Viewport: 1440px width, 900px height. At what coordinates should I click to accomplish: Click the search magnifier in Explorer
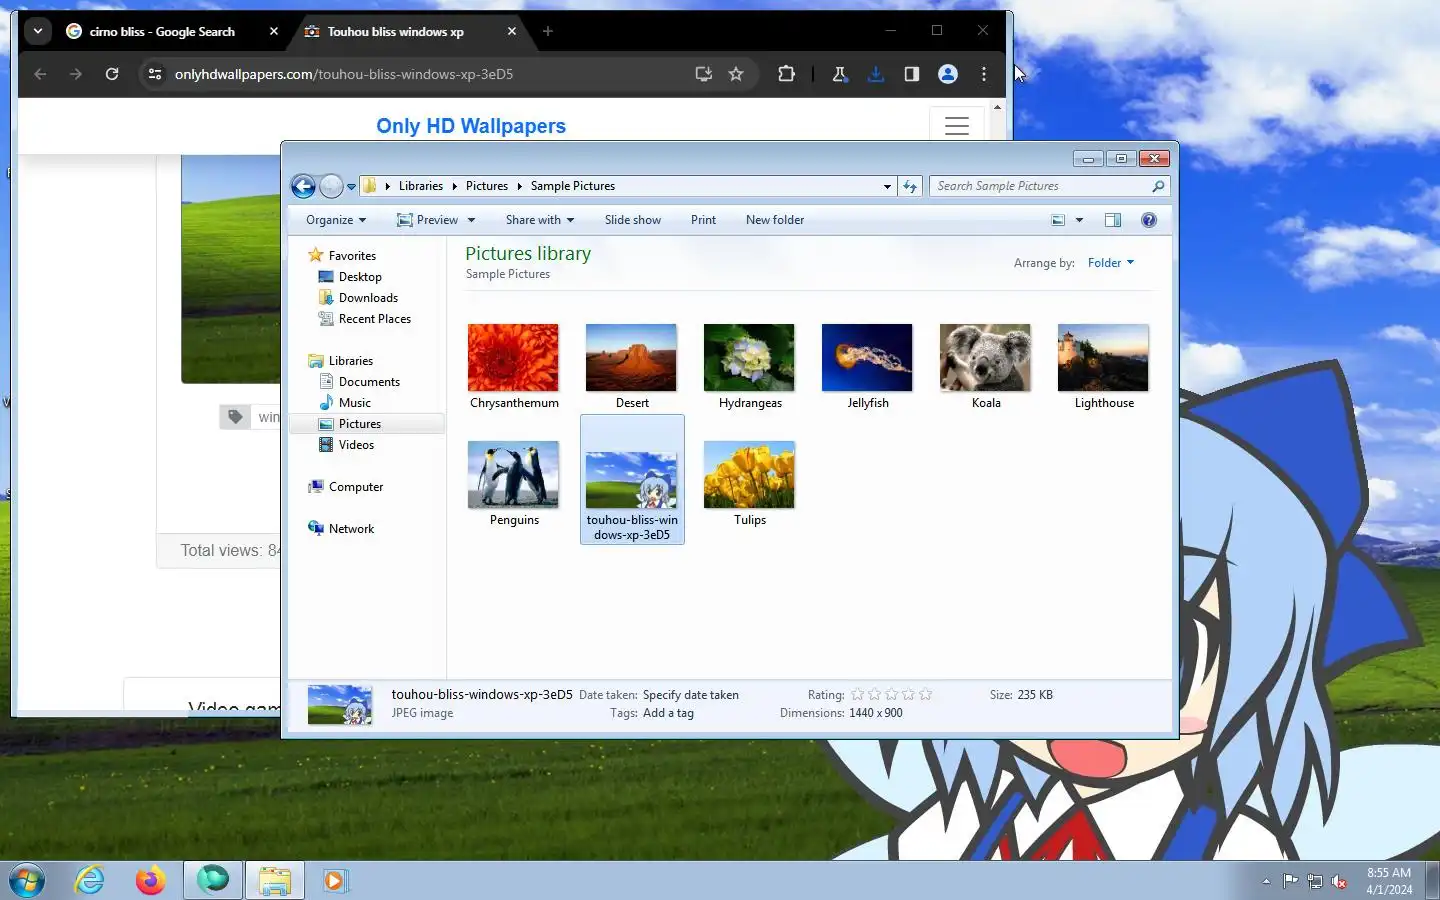[x=1158, y=186]
